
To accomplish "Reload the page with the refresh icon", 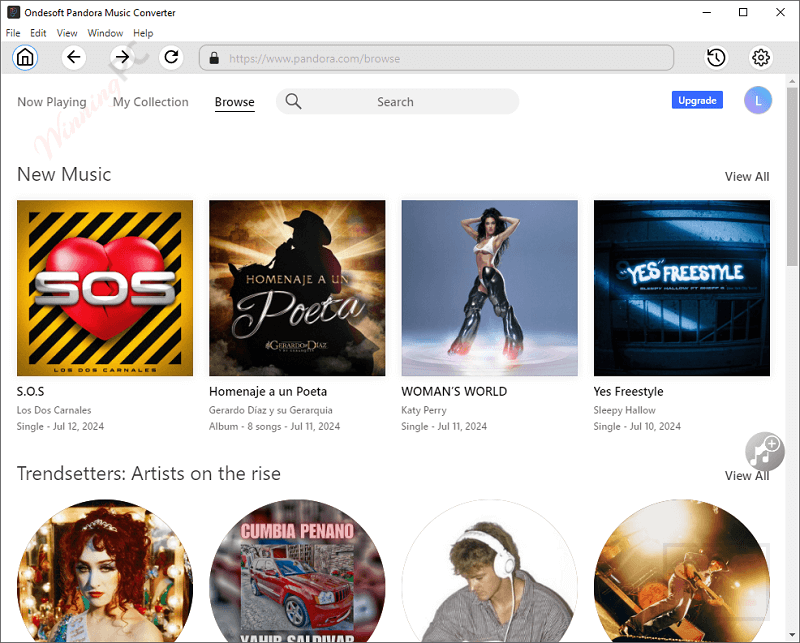I will pos(171,57).
